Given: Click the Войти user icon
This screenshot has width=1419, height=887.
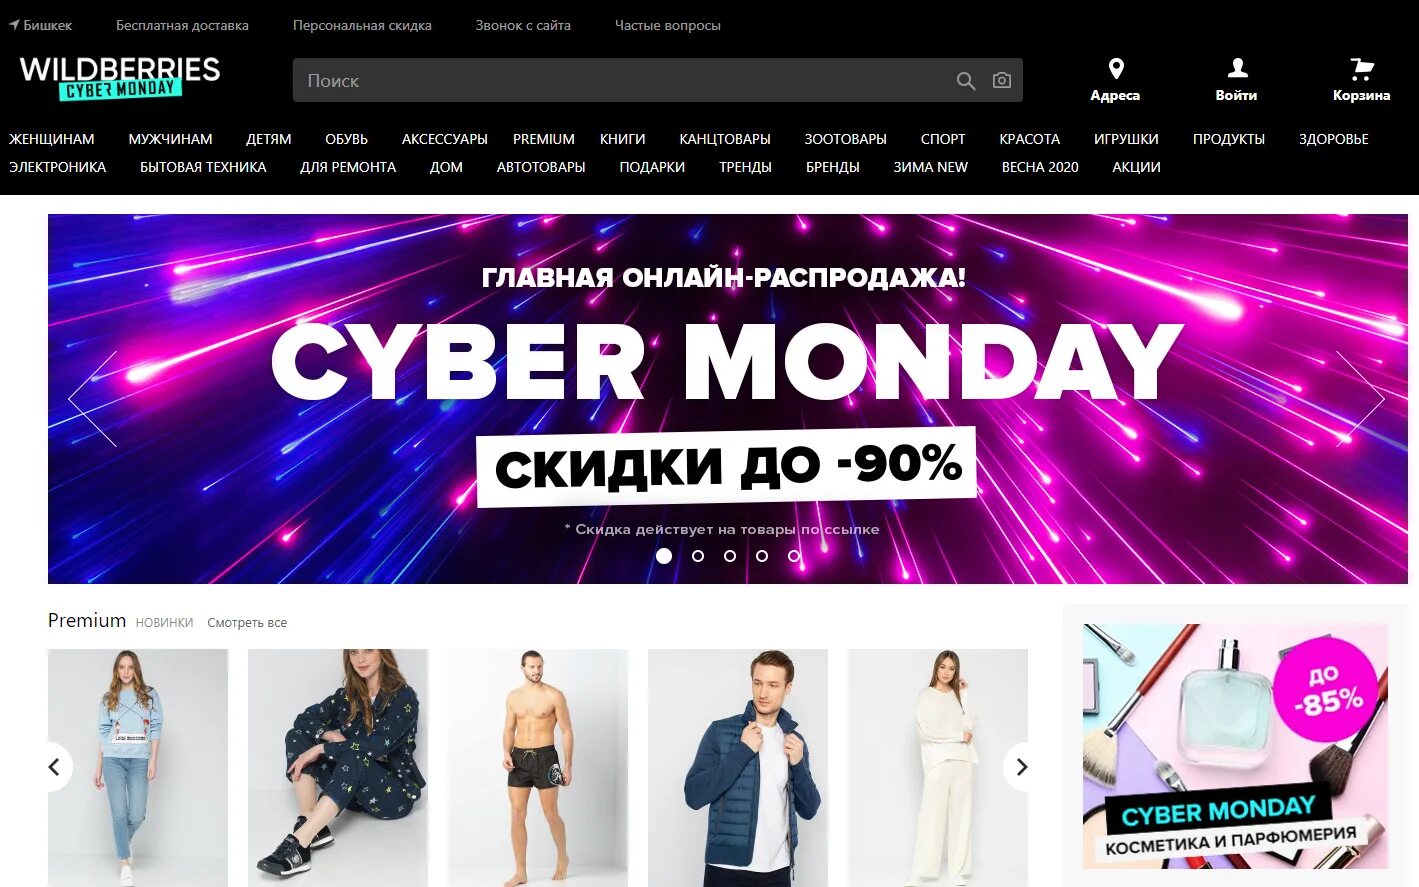Looking at the screenshot, I should click(x=1237, y=67).
